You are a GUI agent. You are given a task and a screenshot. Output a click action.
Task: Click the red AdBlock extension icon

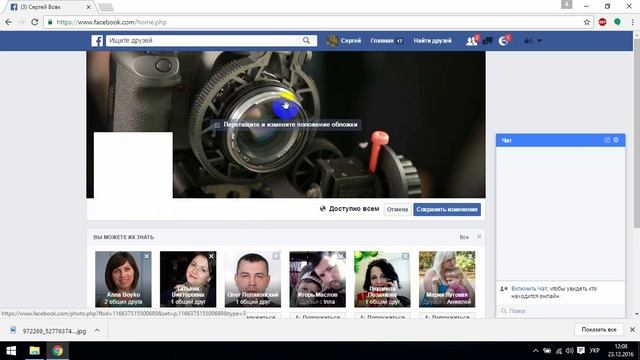(x=602, y=22)
